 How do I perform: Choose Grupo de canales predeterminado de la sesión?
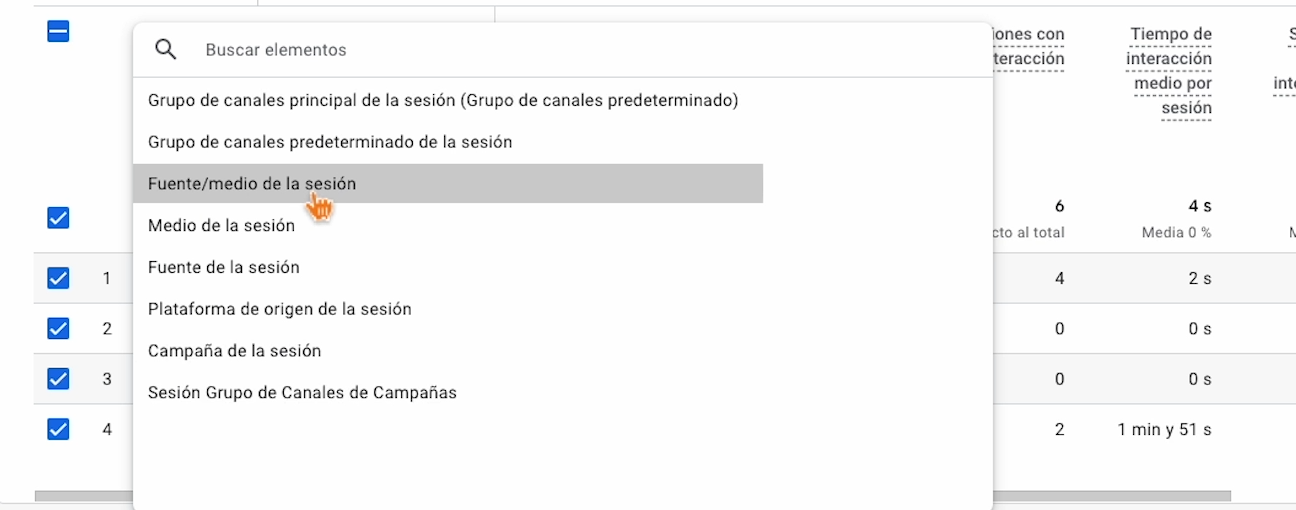330,142
